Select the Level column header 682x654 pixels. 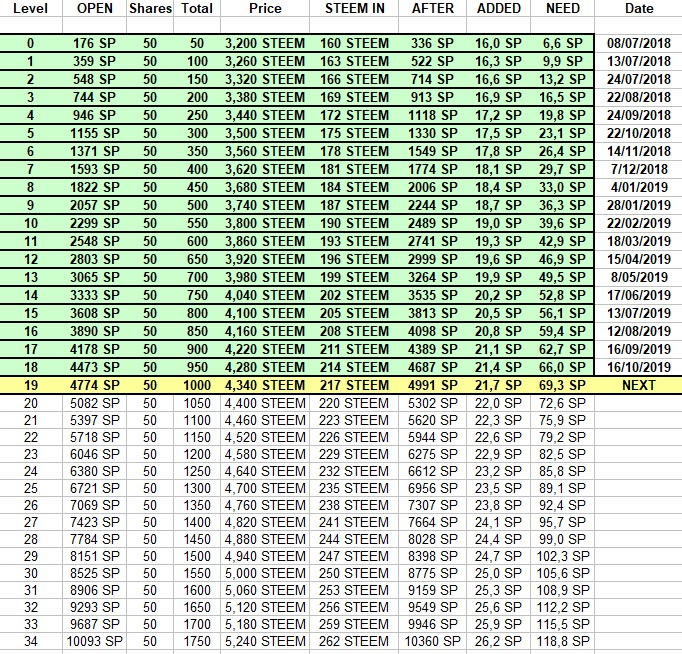30,8
